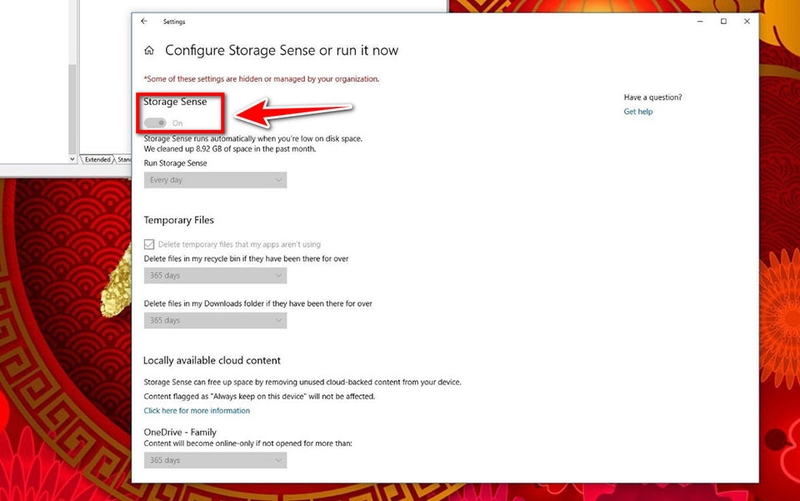Image resolution: width=800 pixels, height=501 pixels.
Task: Open the Run Storage Sense 'Every day' dropdown
Action: [215, 180]
